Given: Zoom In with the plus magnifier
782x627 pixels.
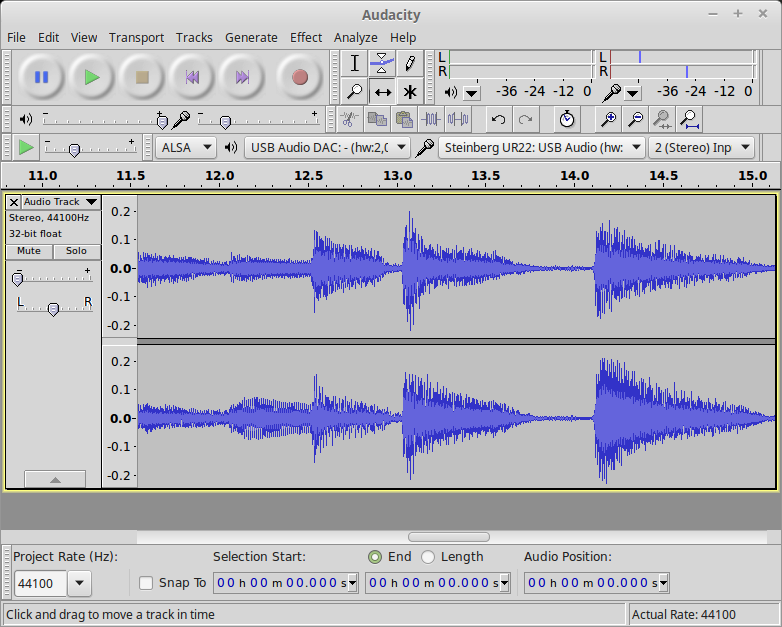Looking at the screenshot, I should pyautogui.click(x=608, y=119).
